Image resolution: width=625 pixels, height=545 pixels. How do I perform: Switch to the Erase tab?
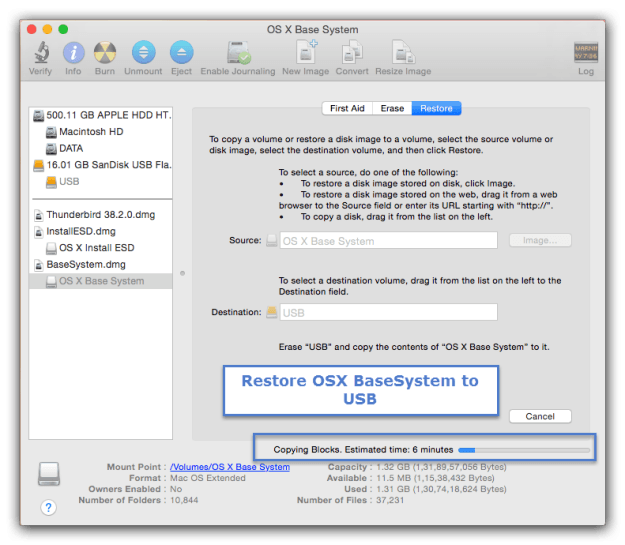click(x=392, y=108)
